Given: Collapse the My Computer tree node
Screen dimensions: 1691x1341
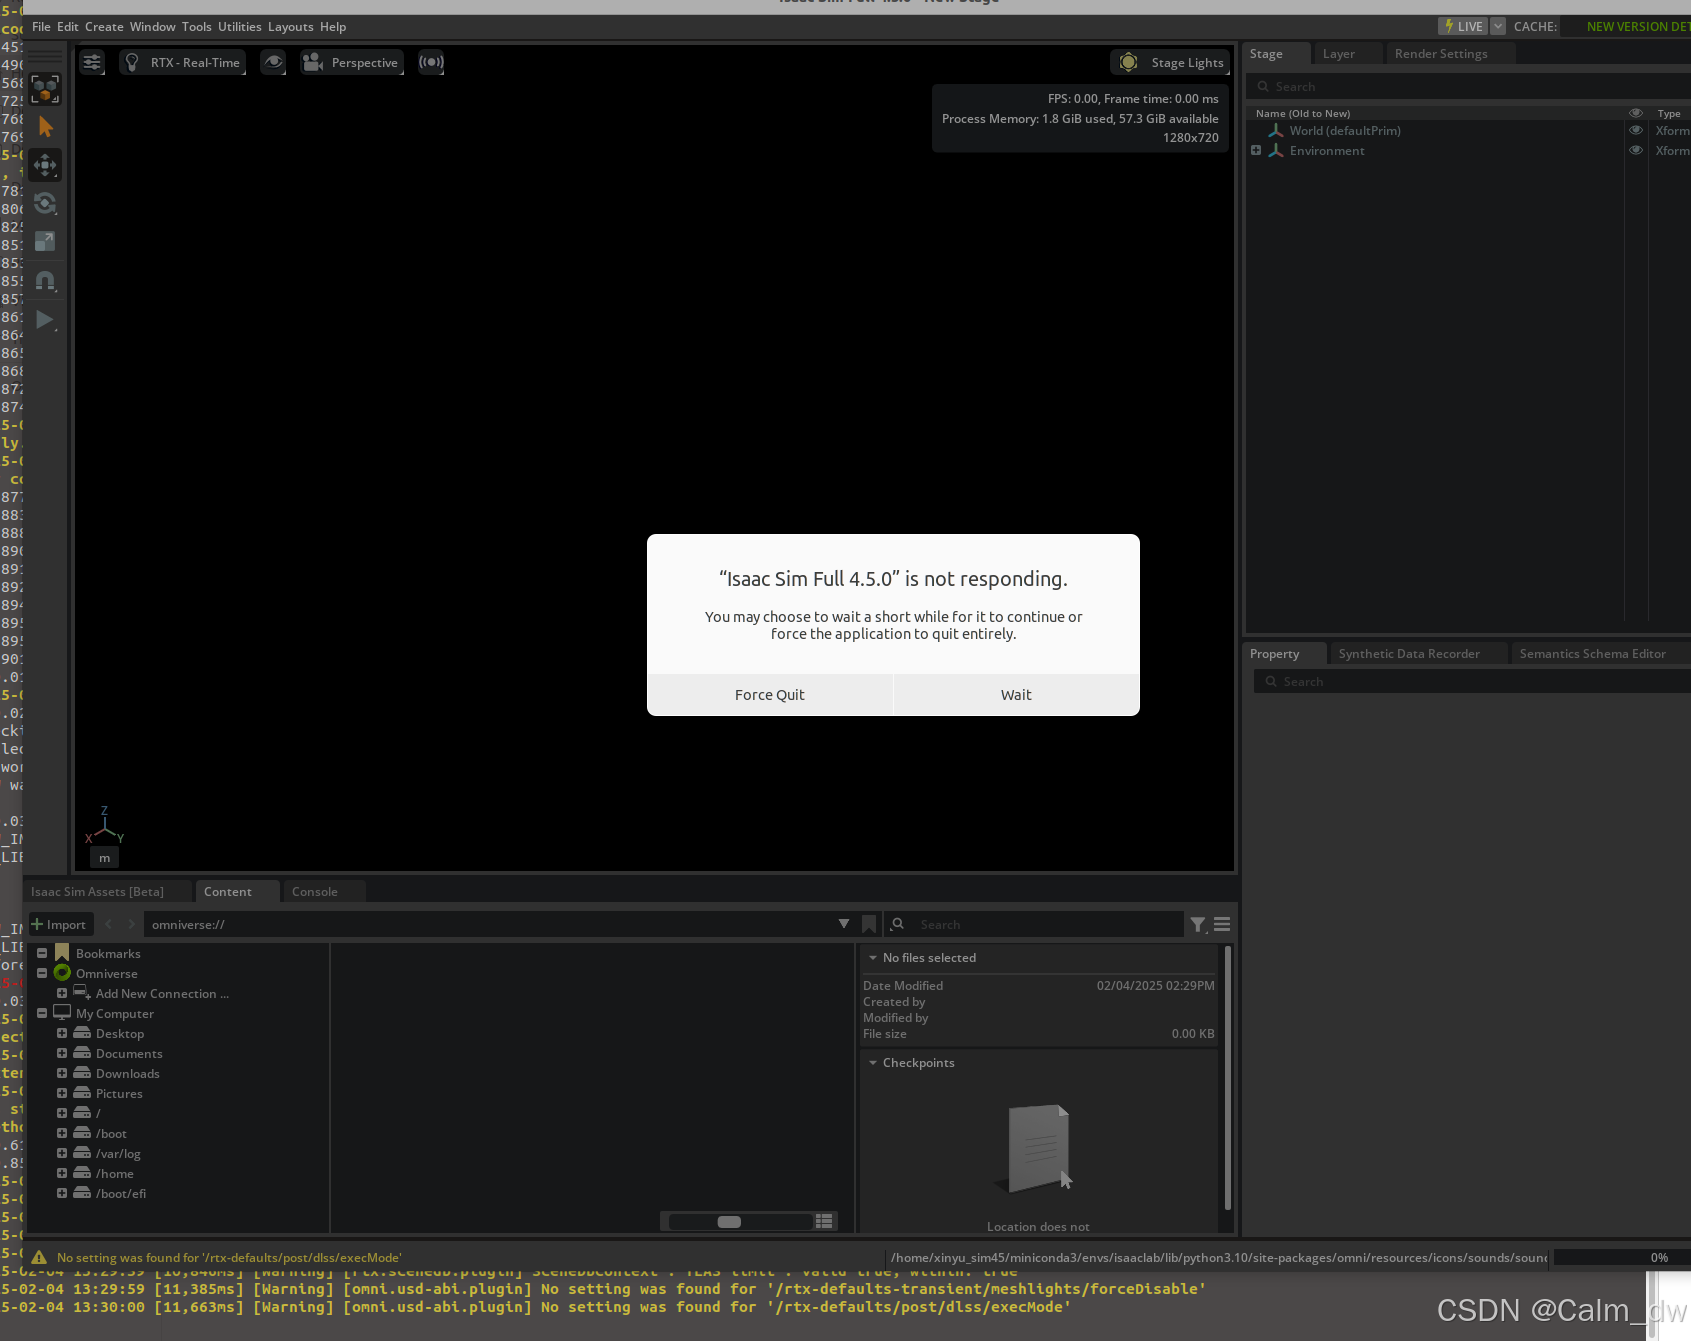Looking at the screenshot, I should coord(42,1014).
